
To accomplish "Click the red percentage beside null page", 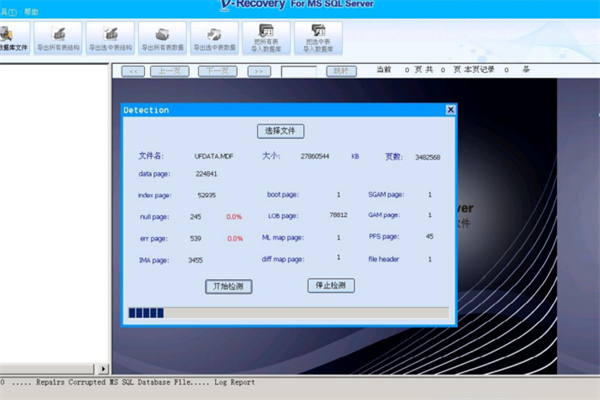I will click(234, 217).
